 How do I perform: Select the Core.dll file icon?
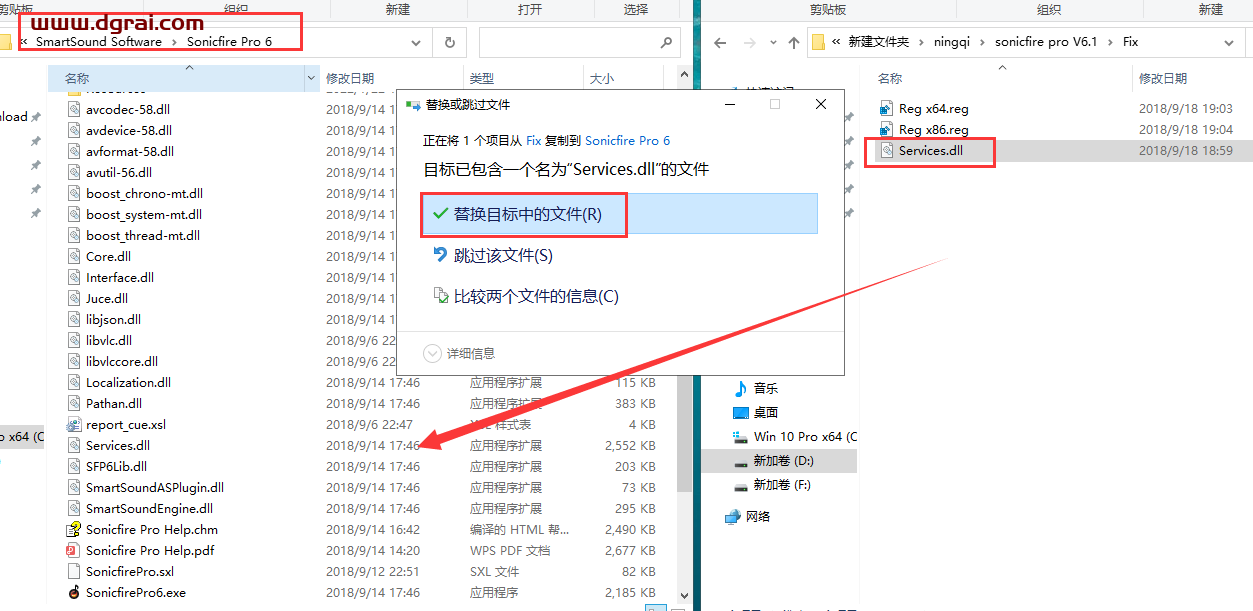pyautogui.click(x=72, y=256)
